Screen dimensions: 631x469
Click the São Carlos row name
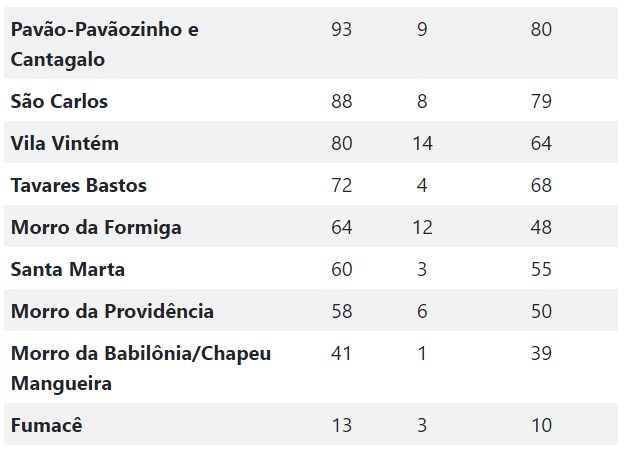click(59, 101)
